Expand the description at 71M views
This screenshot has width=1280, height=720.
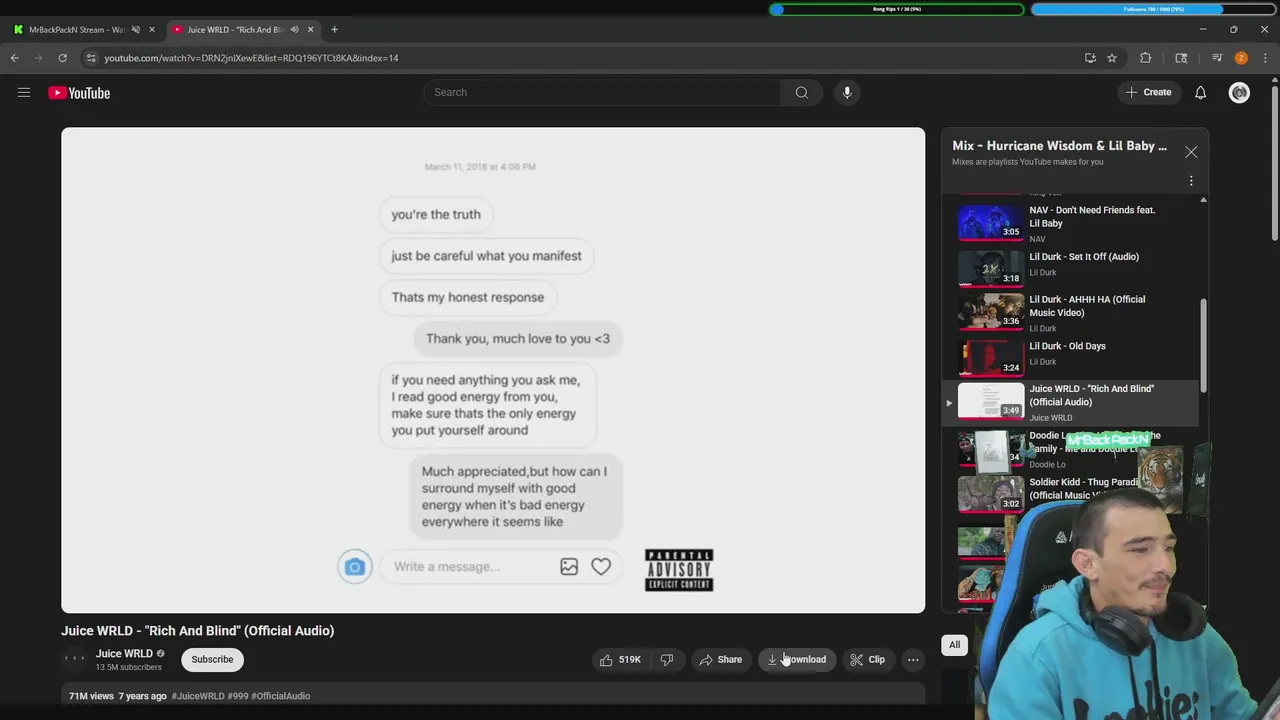(x=493, y=696)
